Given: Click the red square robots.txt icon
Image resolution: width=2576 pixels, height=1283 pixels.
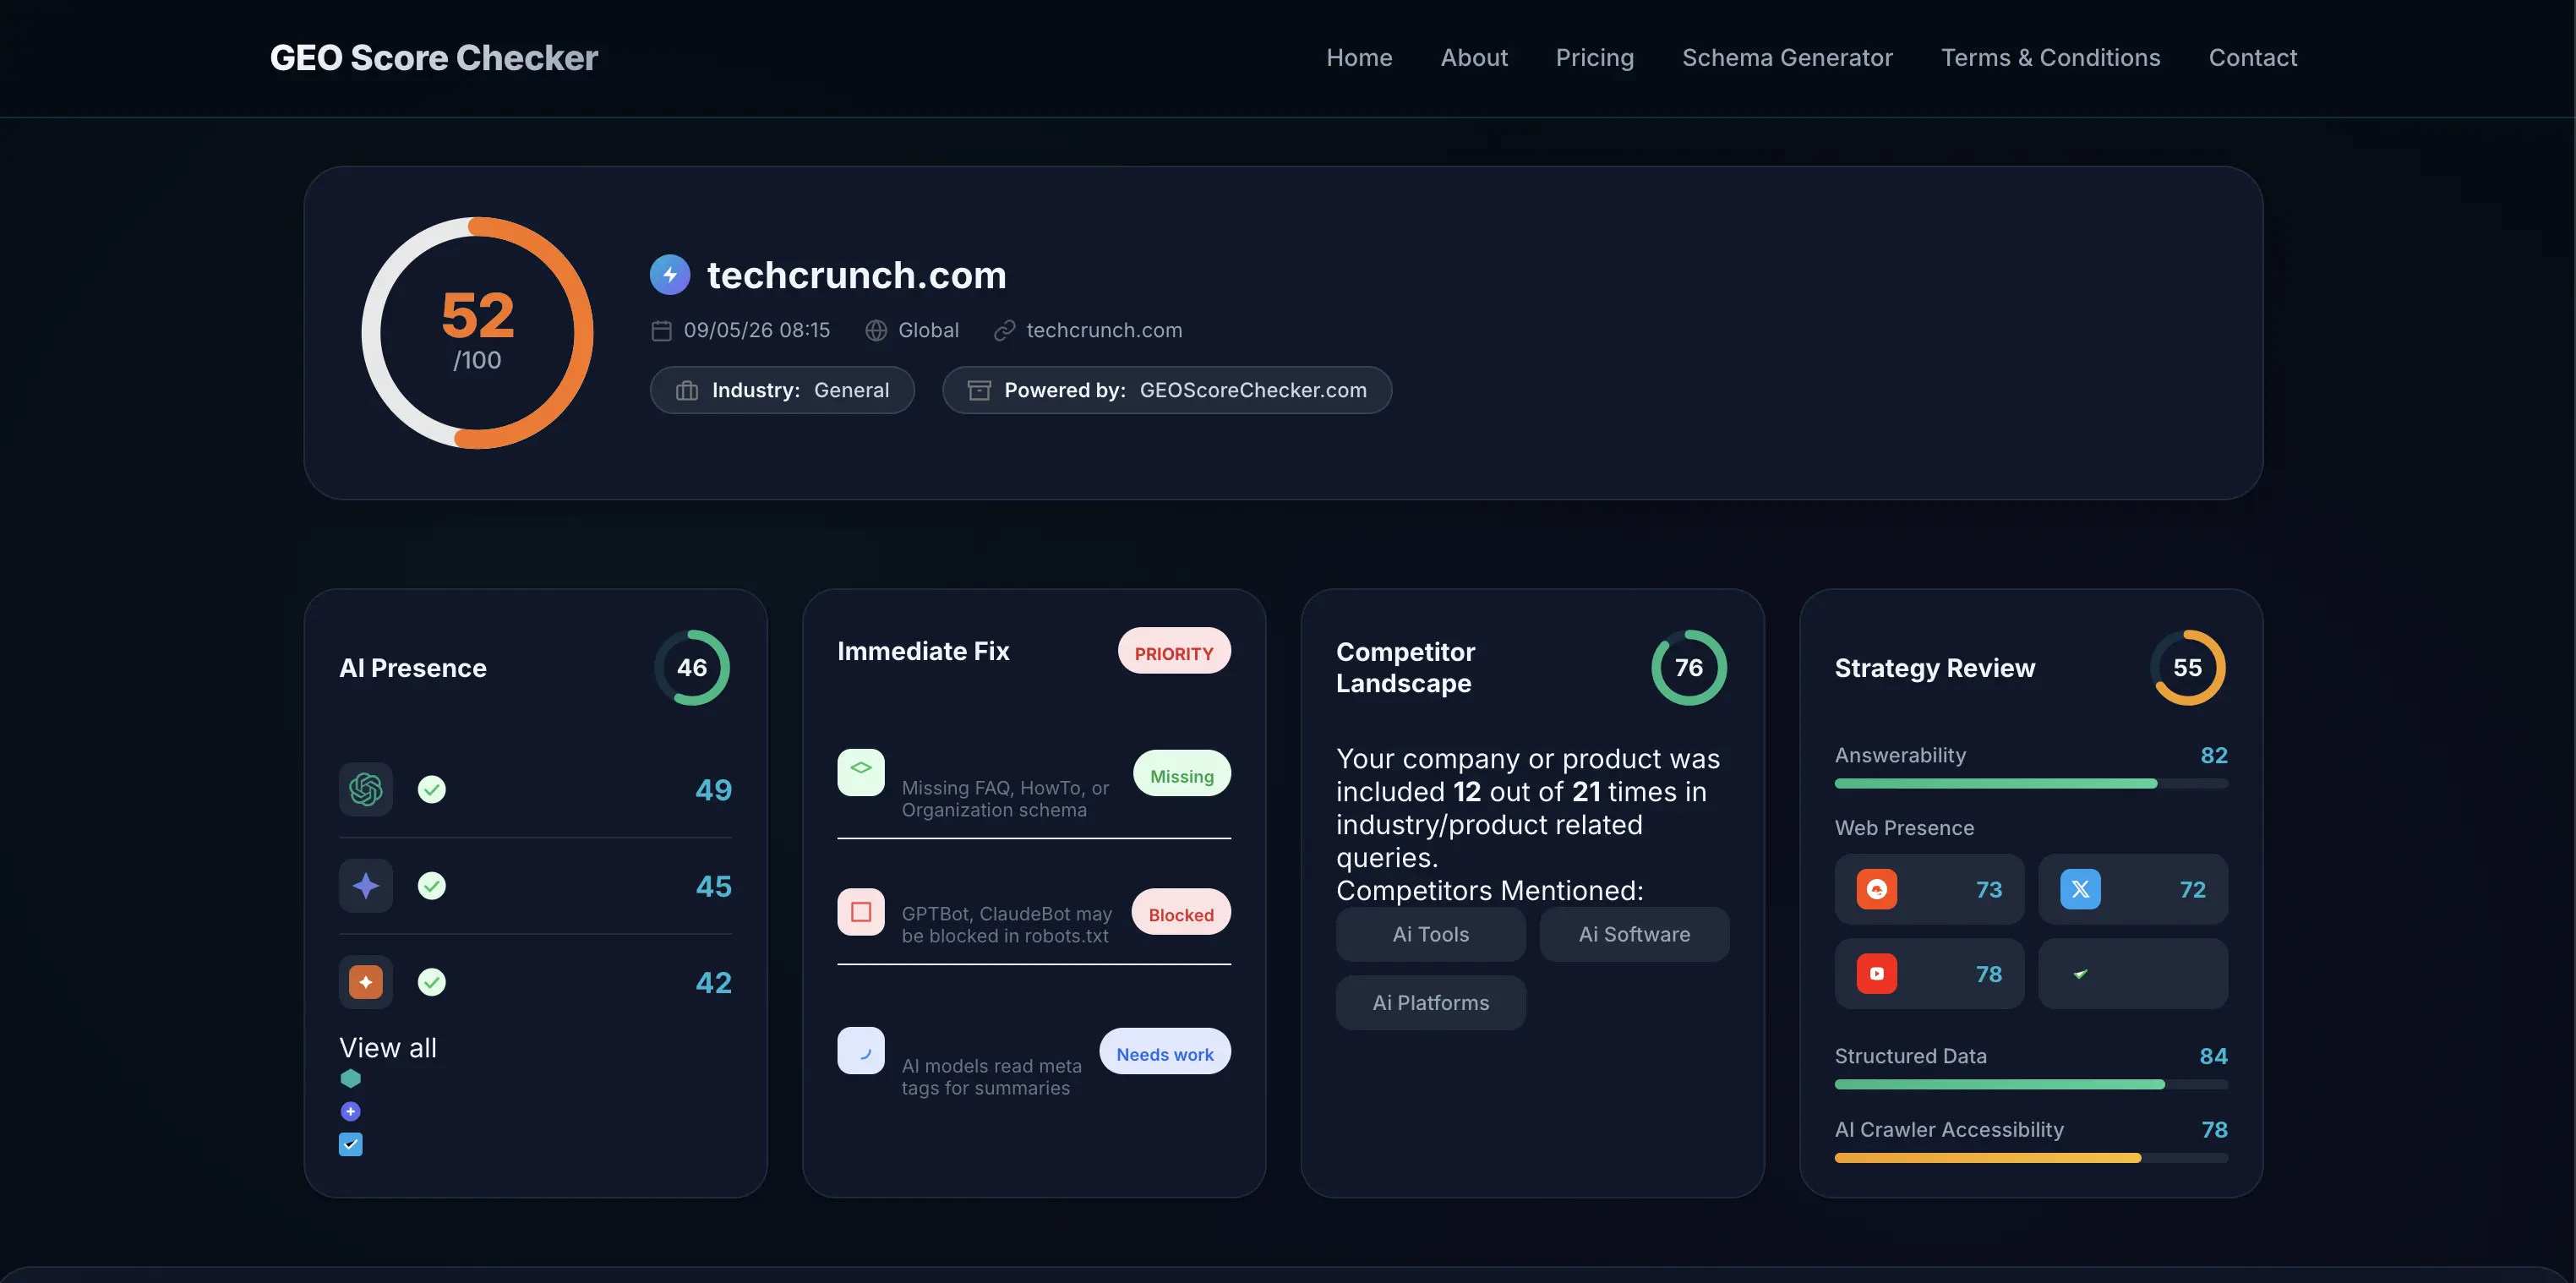Looking at the screenshot, I should [x=861, y=912].
